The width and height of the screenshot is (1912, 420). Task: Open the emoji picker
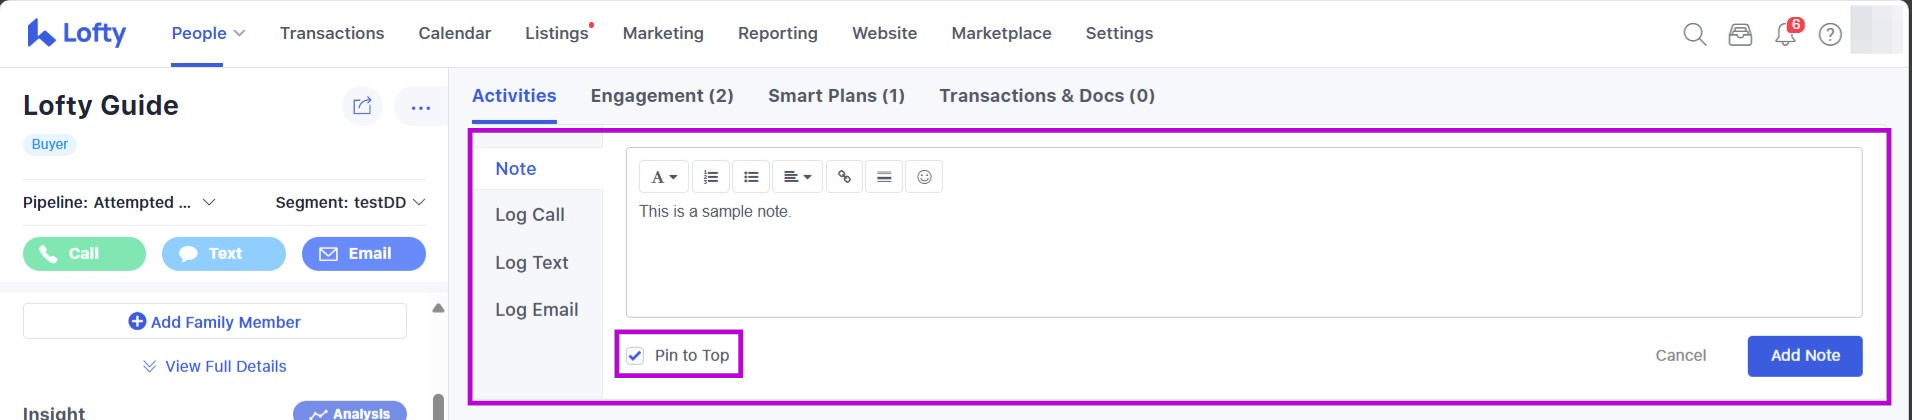point(924,177)
